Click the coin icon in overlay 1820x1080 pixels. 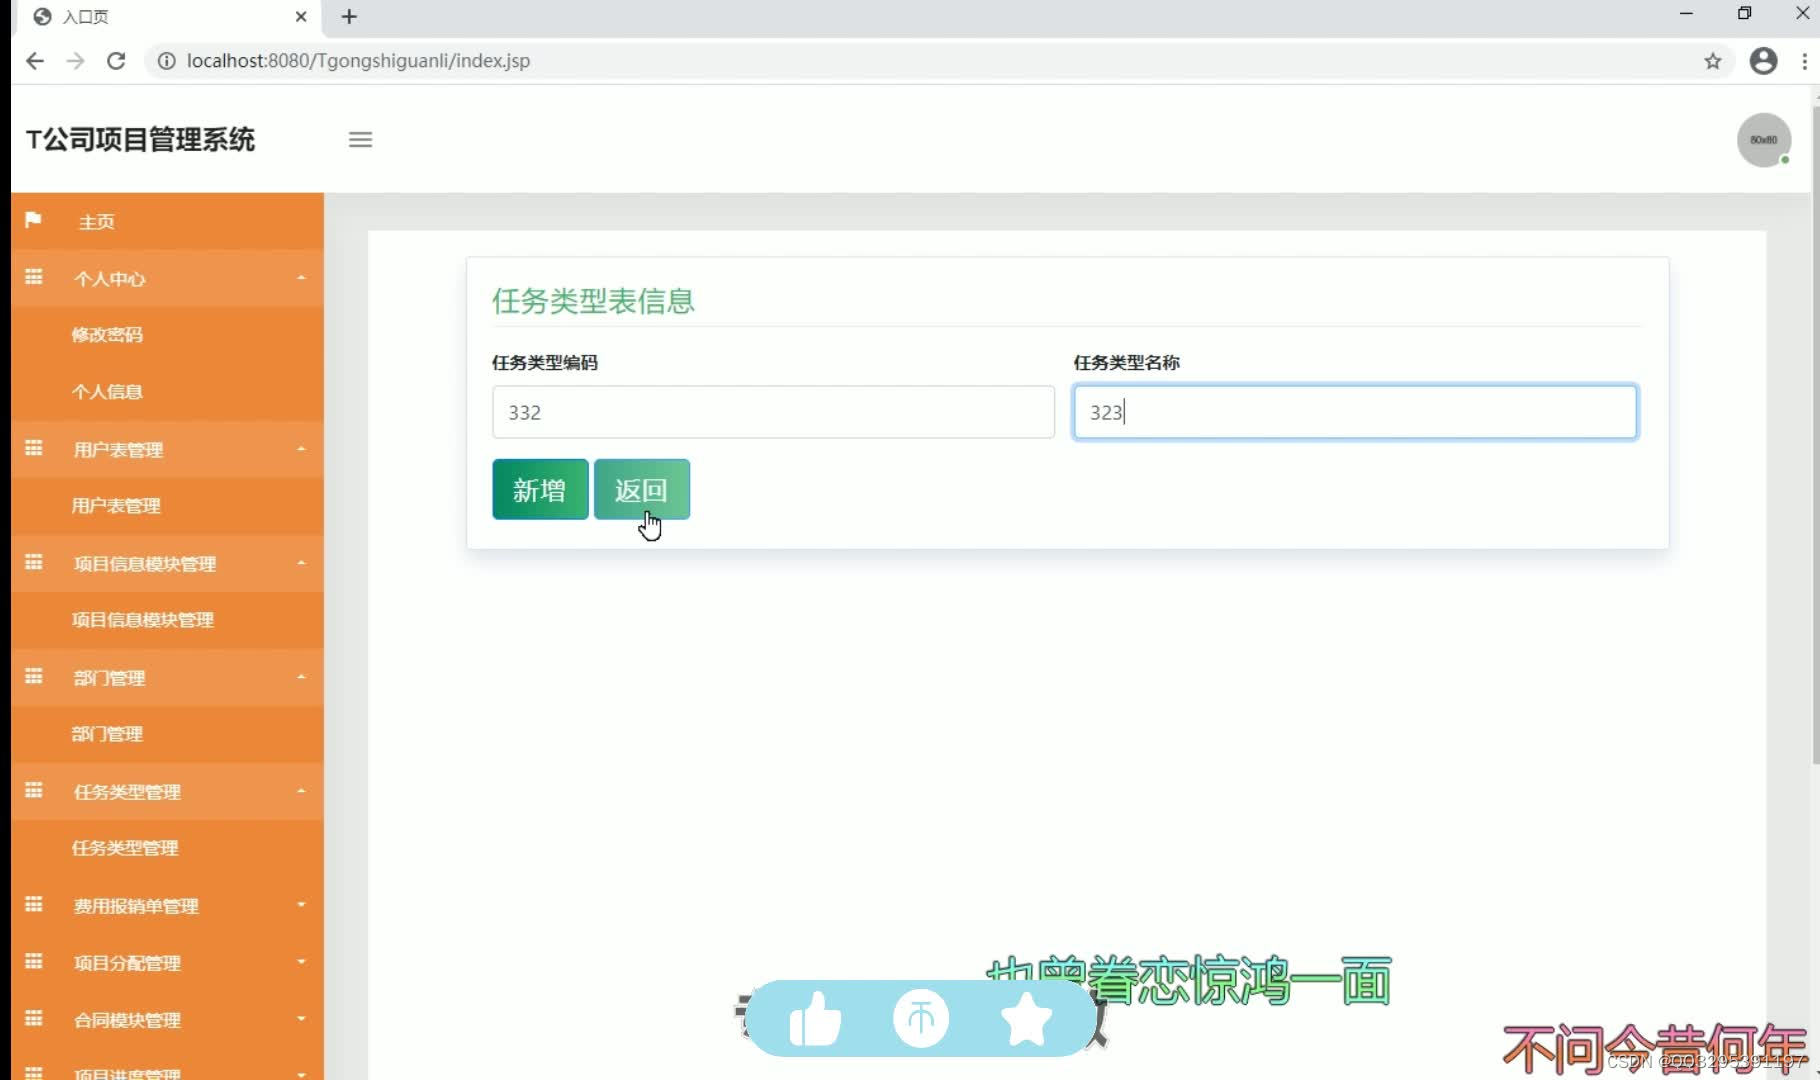tap(921, 1019)
